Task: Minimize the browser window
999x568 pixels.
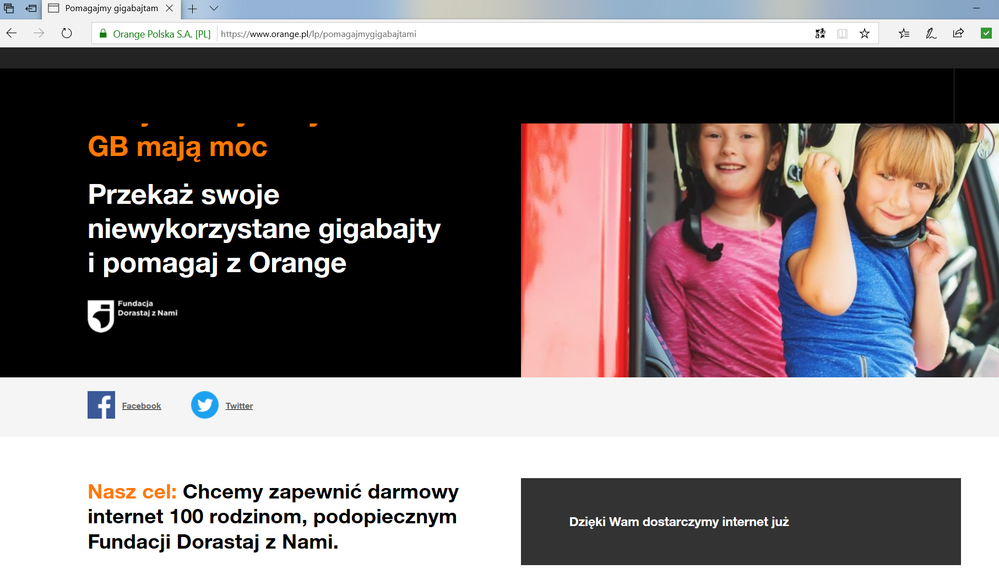Action: (x=976, y=8)
